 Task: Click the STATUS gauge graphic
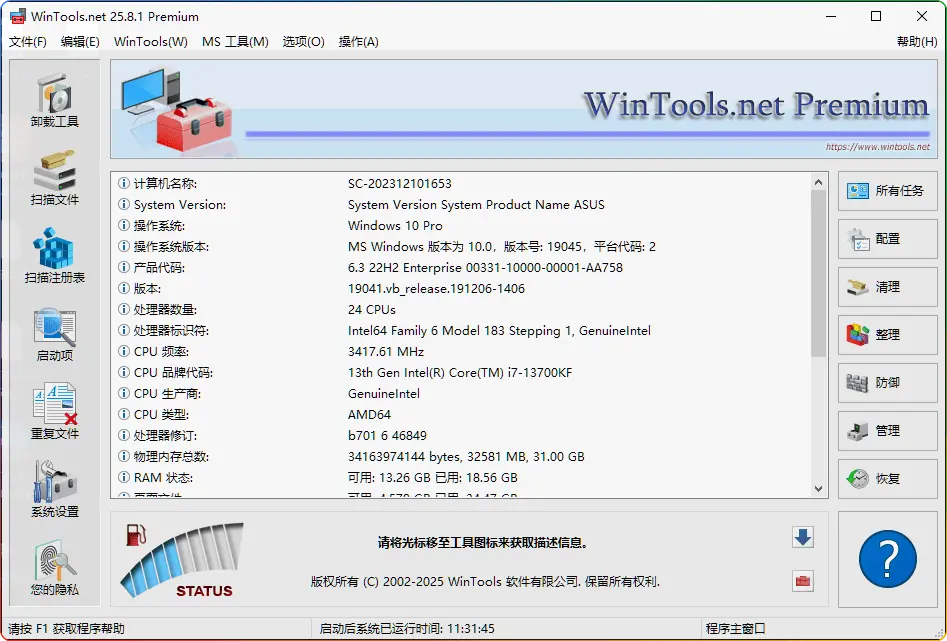point(182,561)
